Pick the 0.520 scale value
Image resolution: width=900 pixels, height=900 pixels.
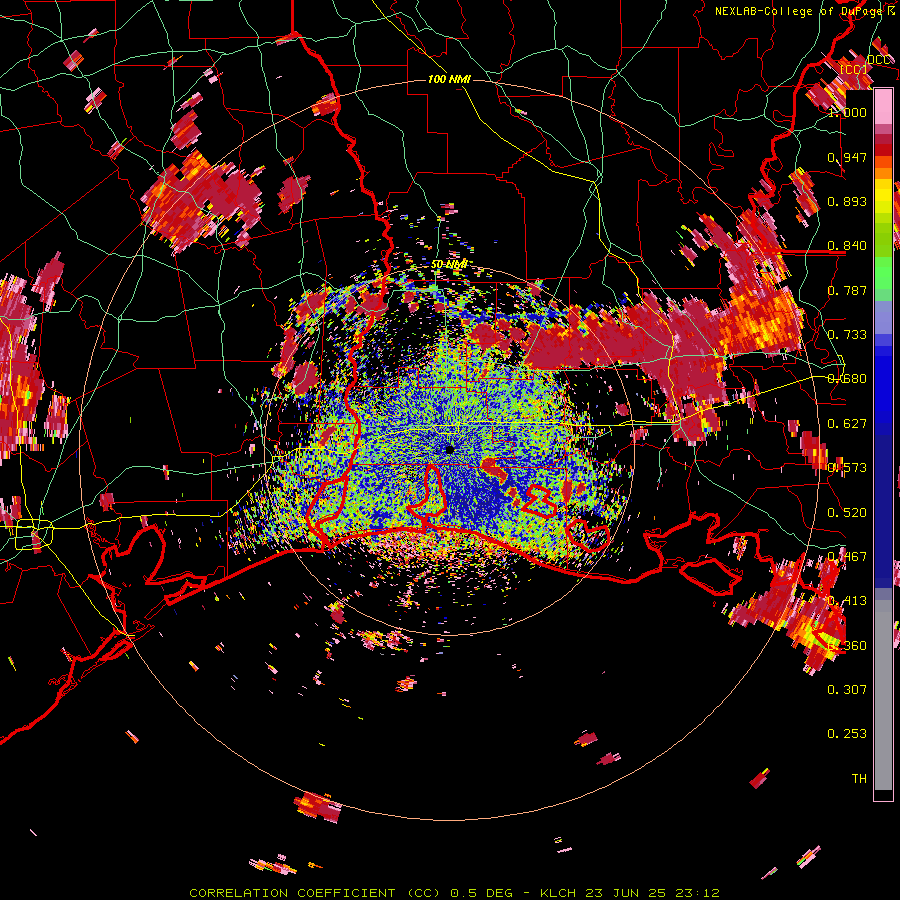click(848, 513)
